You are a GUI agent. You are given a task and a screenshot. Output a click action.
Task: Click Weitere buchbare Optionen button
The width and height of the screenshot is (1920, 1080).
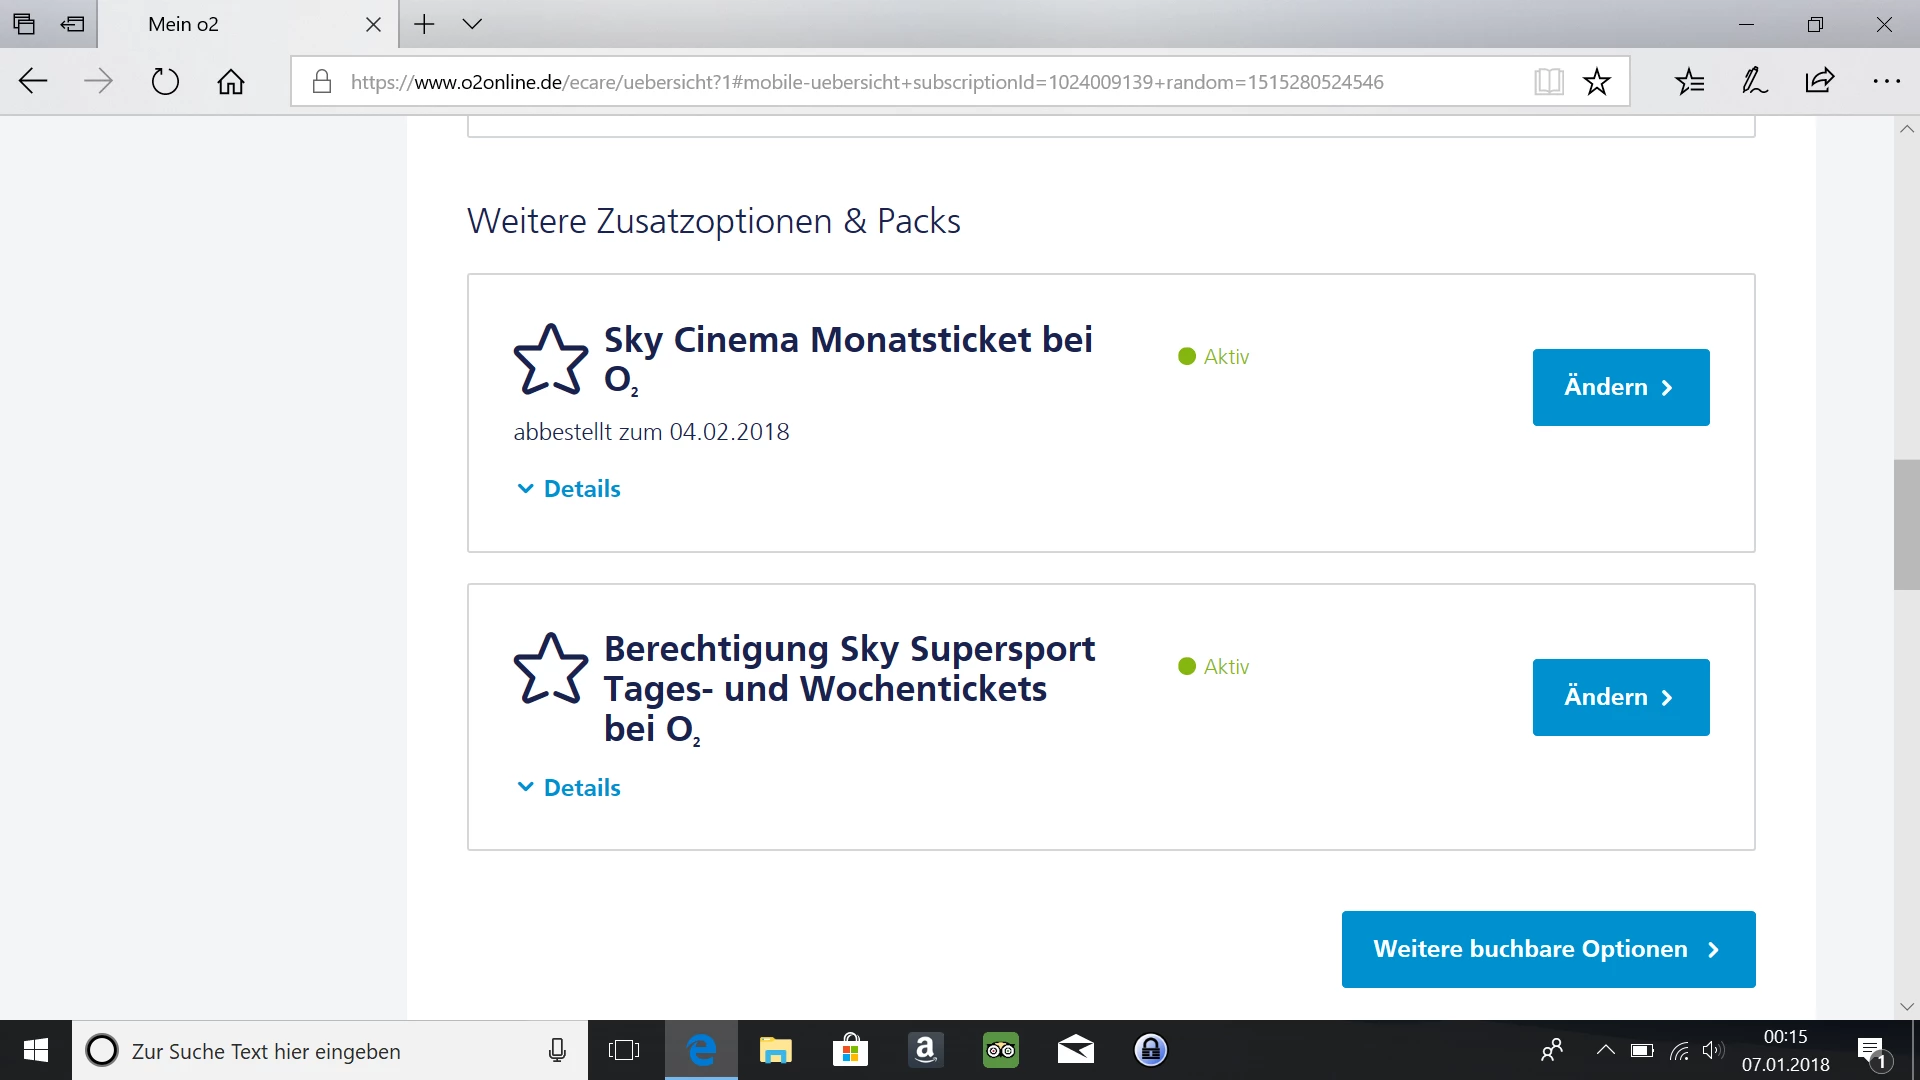tap(1548, 949)
